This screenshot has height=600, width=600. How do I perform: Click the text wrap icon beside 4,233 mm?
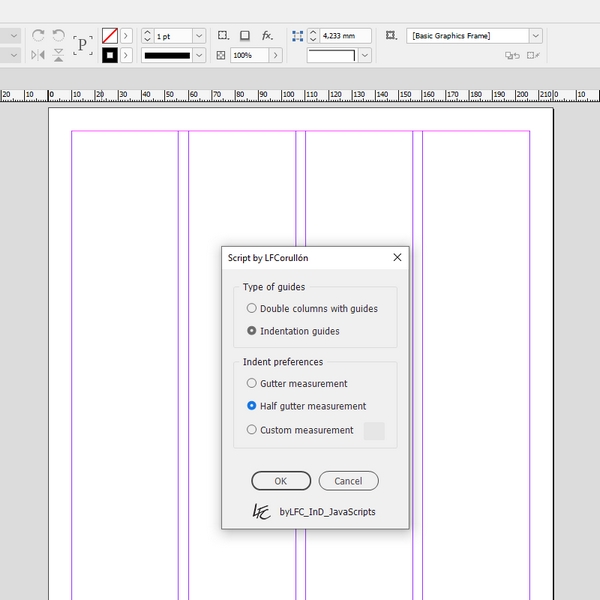(297, 36)
